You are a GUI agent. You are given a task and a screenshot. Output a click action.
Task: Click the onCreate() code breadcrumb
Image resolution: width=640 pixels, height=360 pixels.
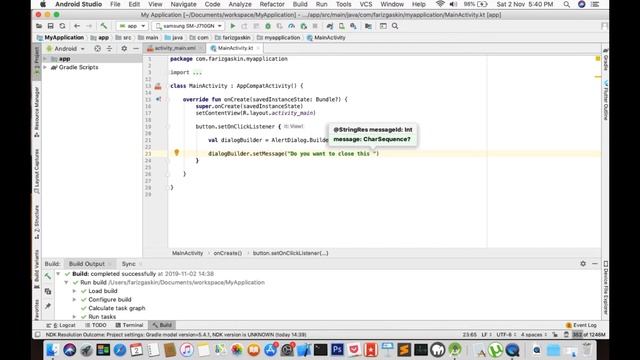pyautogui.click(x=227, y=253)
